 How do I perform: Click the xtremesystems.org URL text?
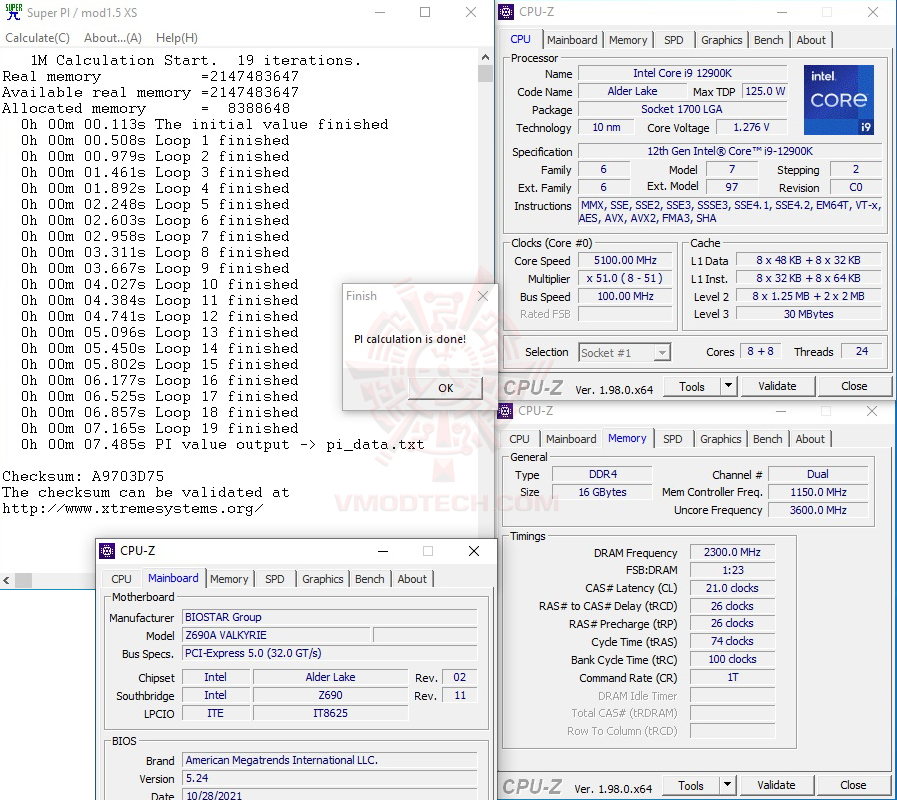[x=133, y=508]
